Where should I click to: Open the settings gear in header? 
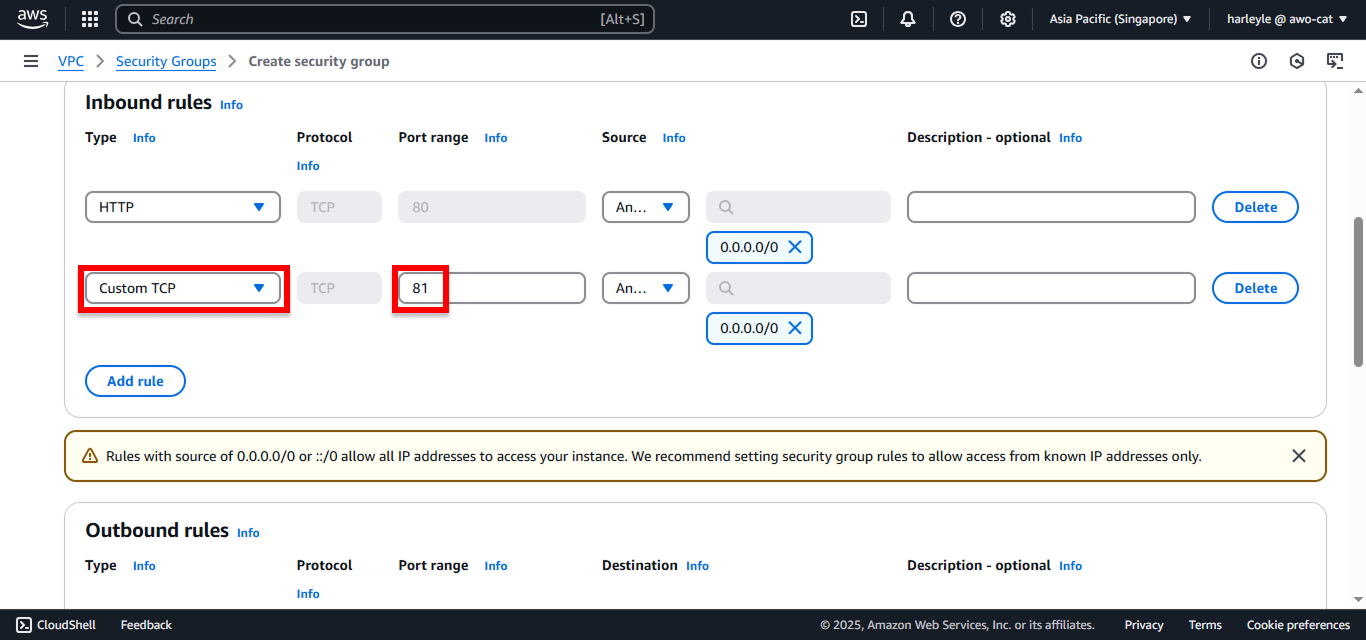[x=1008, y=19]
